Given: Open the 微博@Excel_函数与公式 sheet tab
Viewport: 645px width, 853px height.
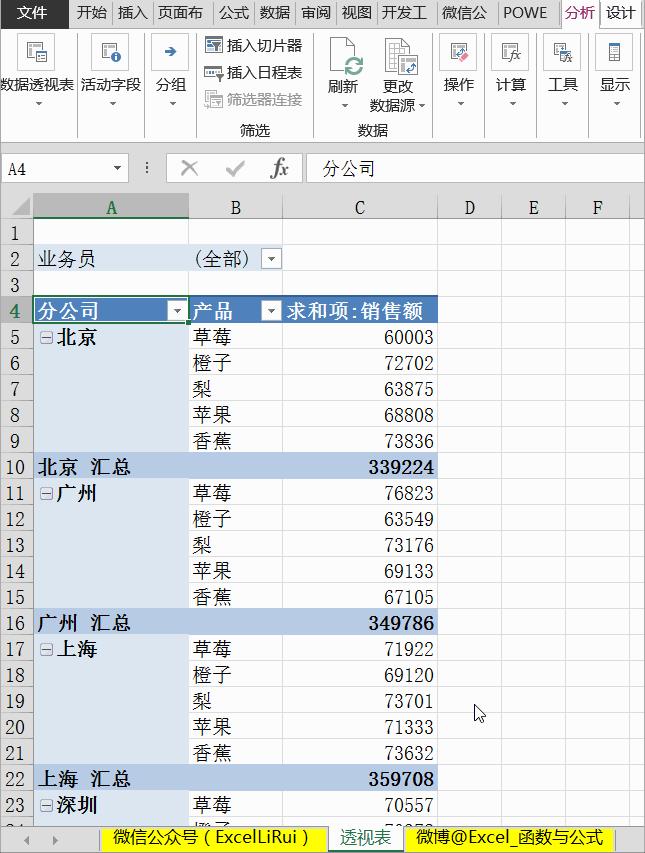Looking at the screenshot, I should point(510,837).
